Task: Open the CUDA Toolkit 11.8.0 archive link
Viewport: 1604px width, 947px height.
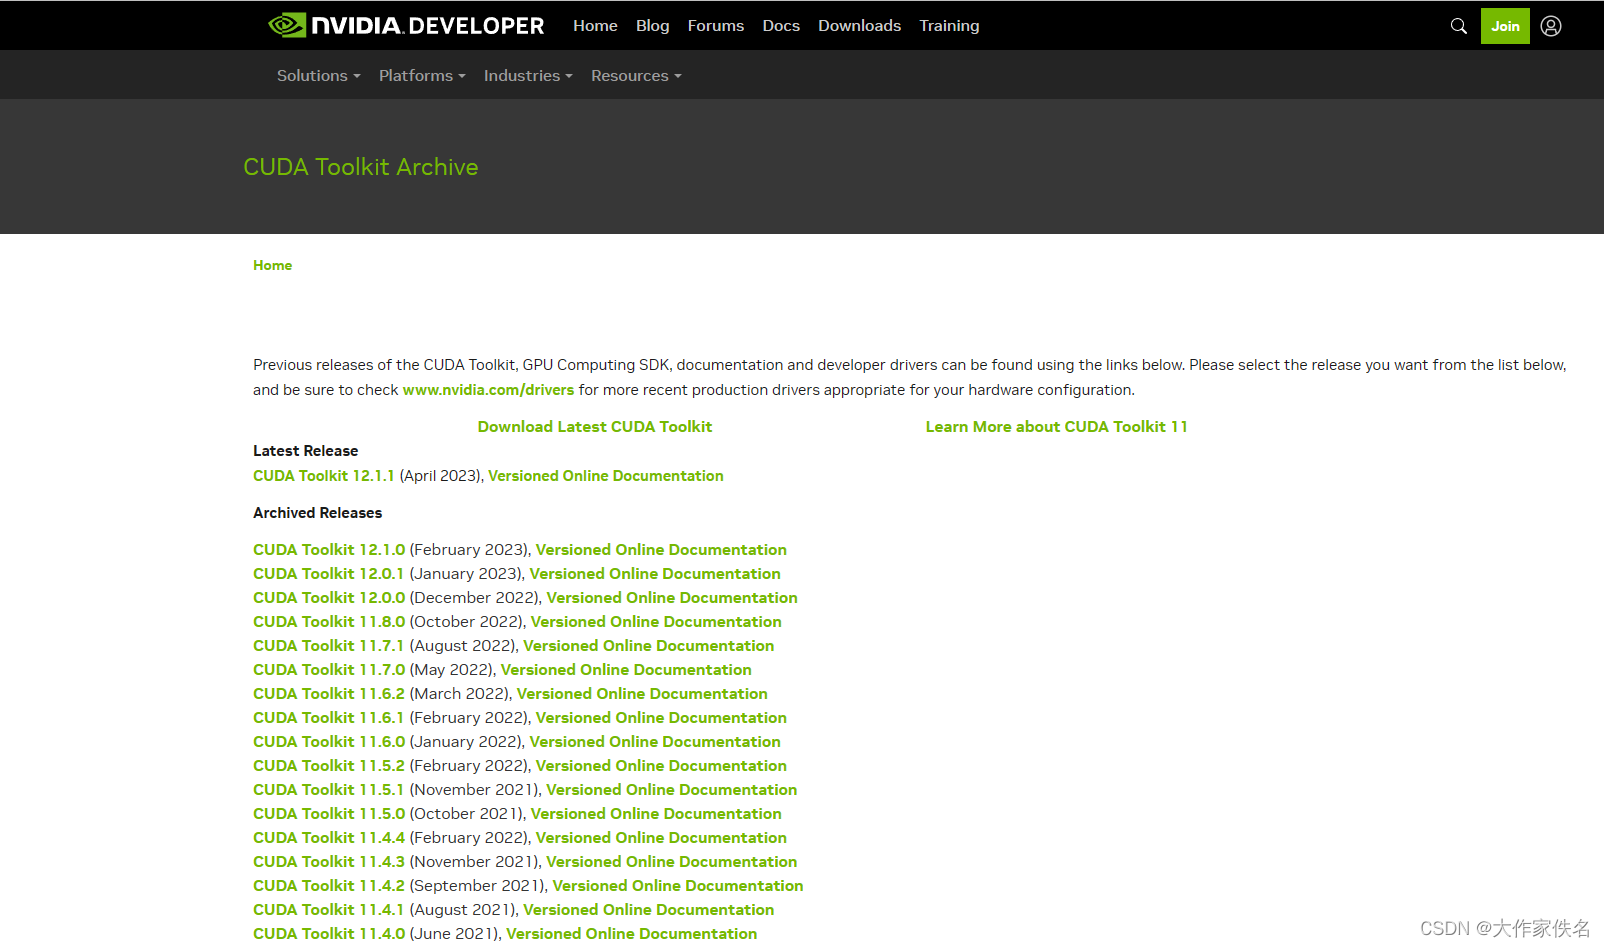Action: [x=328, y=621]
